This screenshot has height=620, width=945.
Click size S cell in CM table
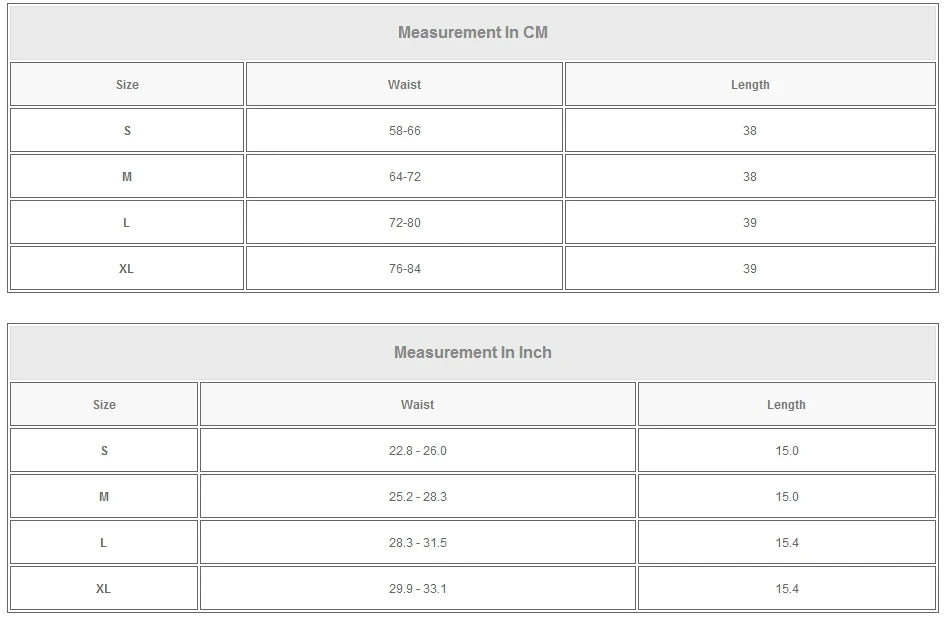(x=127, y=131)
